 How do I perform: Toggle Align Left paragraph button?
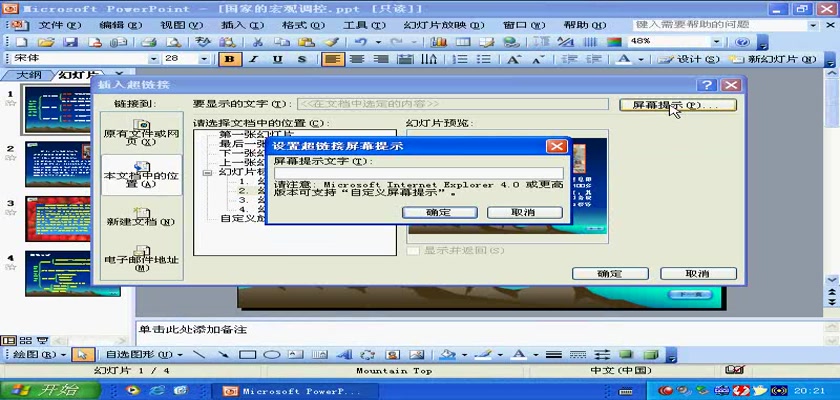pos(333,59)
